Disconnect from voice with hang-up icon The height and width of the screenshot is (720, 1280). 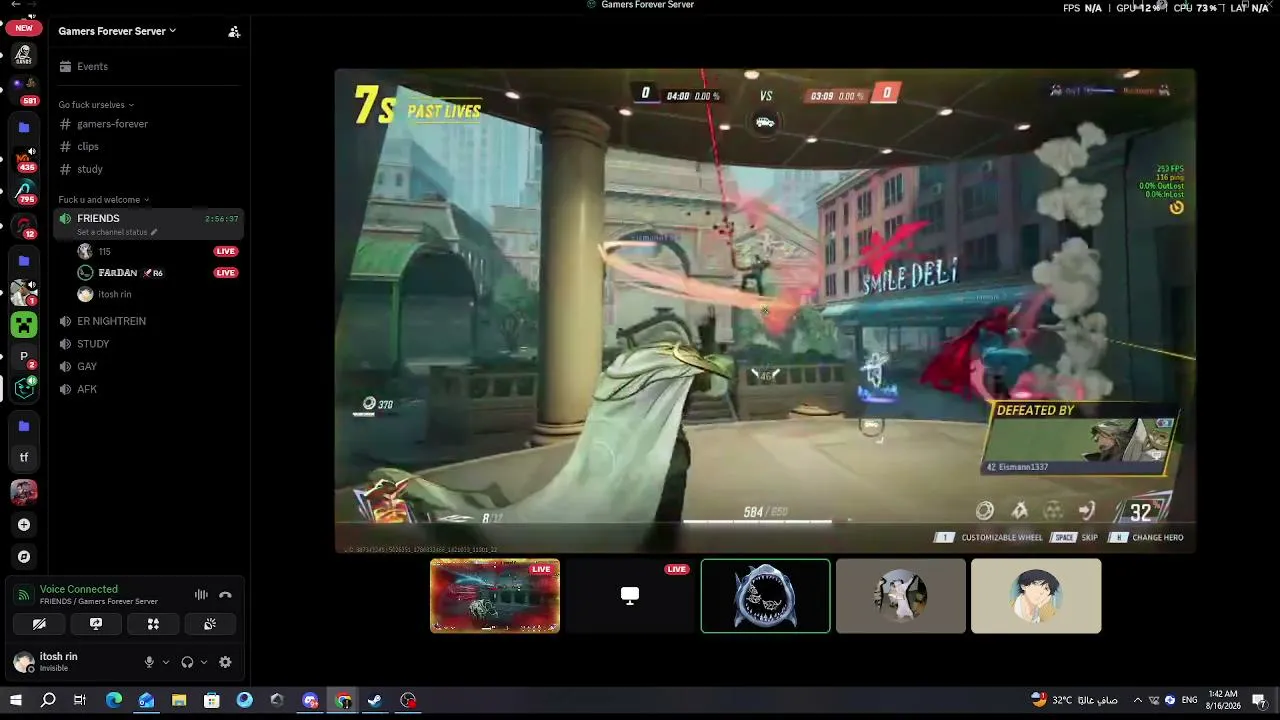click(x=225, y=595)
